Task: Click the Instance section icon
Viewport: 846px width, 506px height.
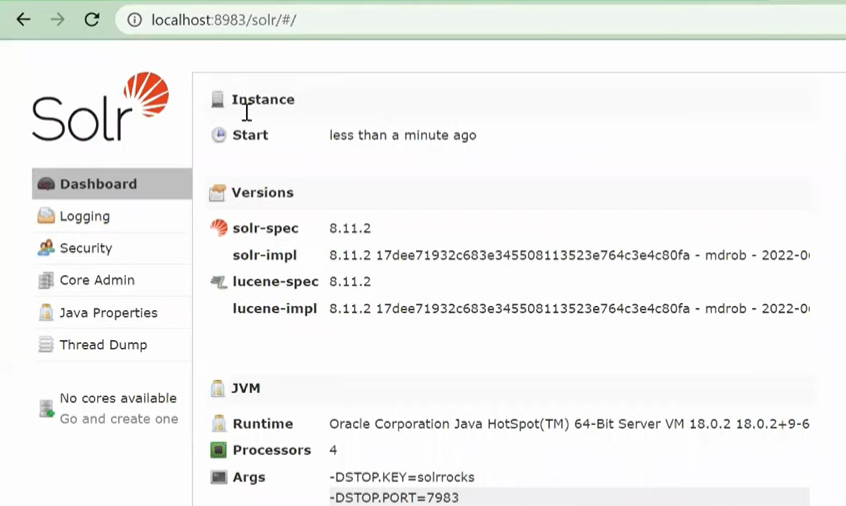Action: (217, 99)
